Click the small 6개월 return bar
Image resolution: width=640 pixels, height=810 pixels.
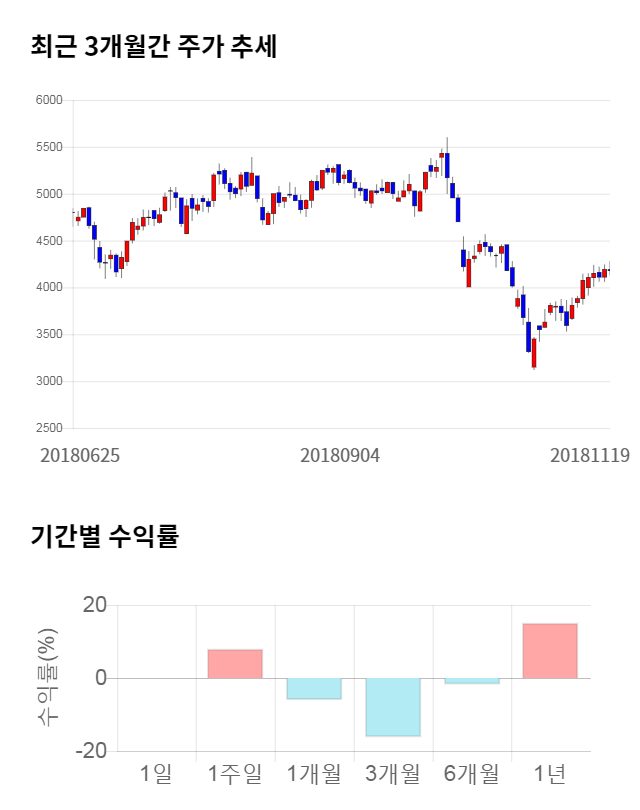(x=472, y=681)
